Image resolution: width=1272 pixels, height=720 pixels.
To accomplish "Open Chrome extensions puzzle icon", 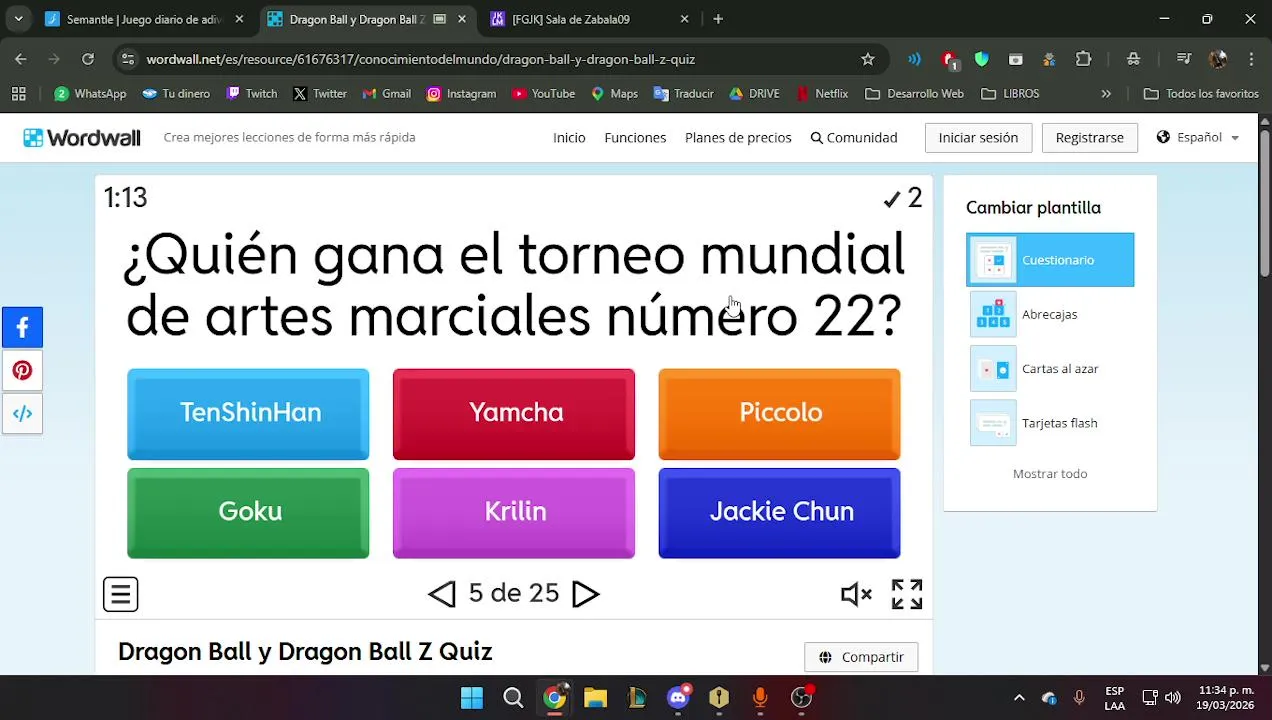I will [1083, 59].
